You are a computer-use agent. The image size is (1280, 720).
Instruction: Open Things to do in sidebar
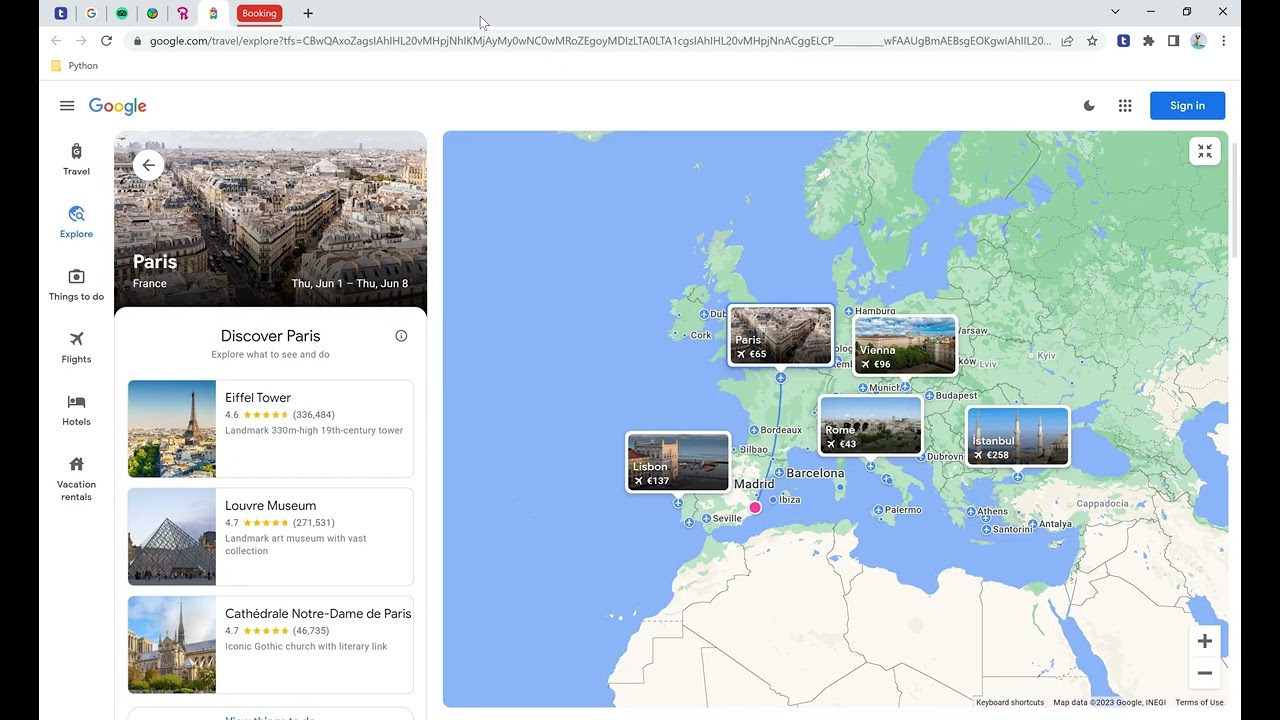coord(76,285)
